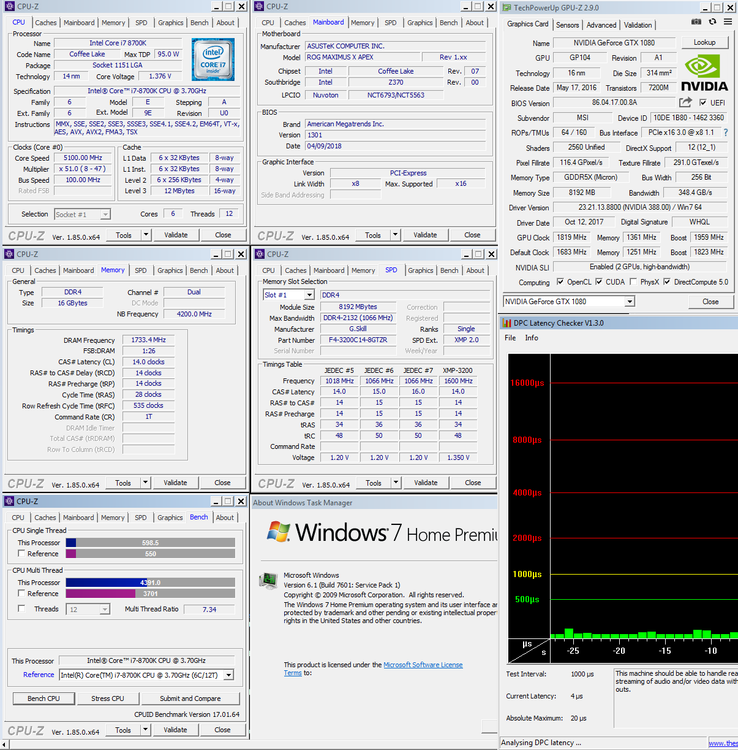The height and width of the screenshot is (750, 738).
Task: Expand Tools arrow in Bench window
Action: pos(145,730)
